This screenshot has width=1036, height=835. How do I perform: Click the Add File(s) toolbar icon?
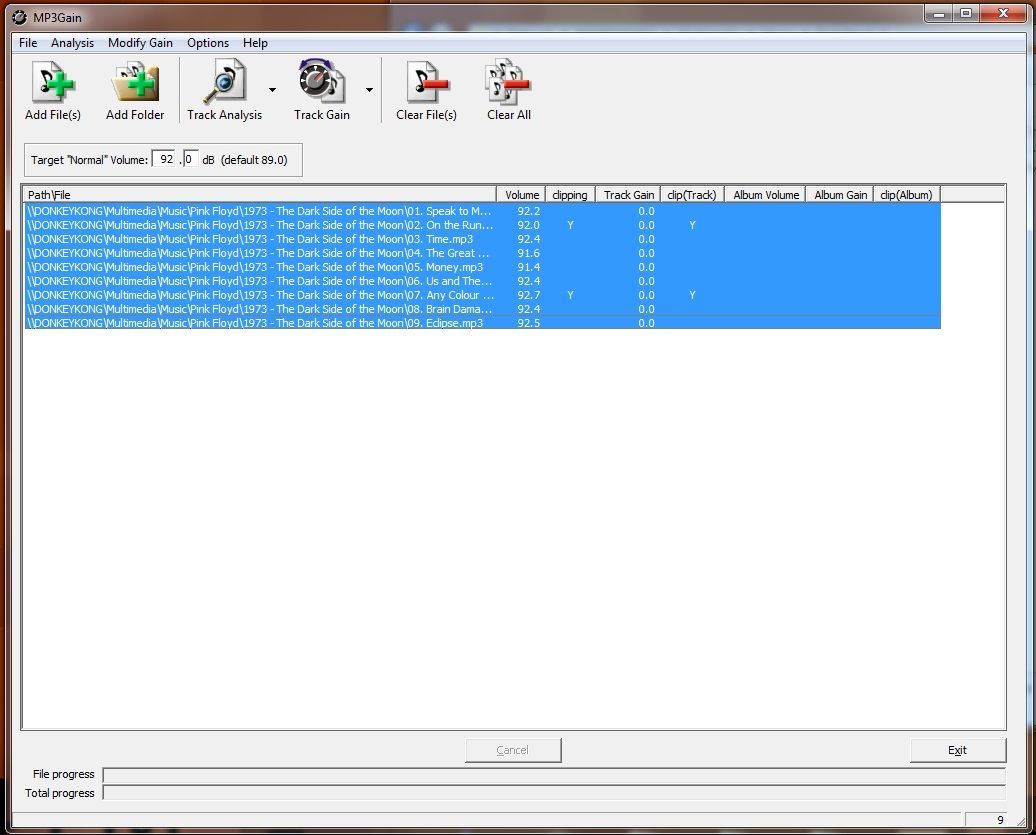52,83
